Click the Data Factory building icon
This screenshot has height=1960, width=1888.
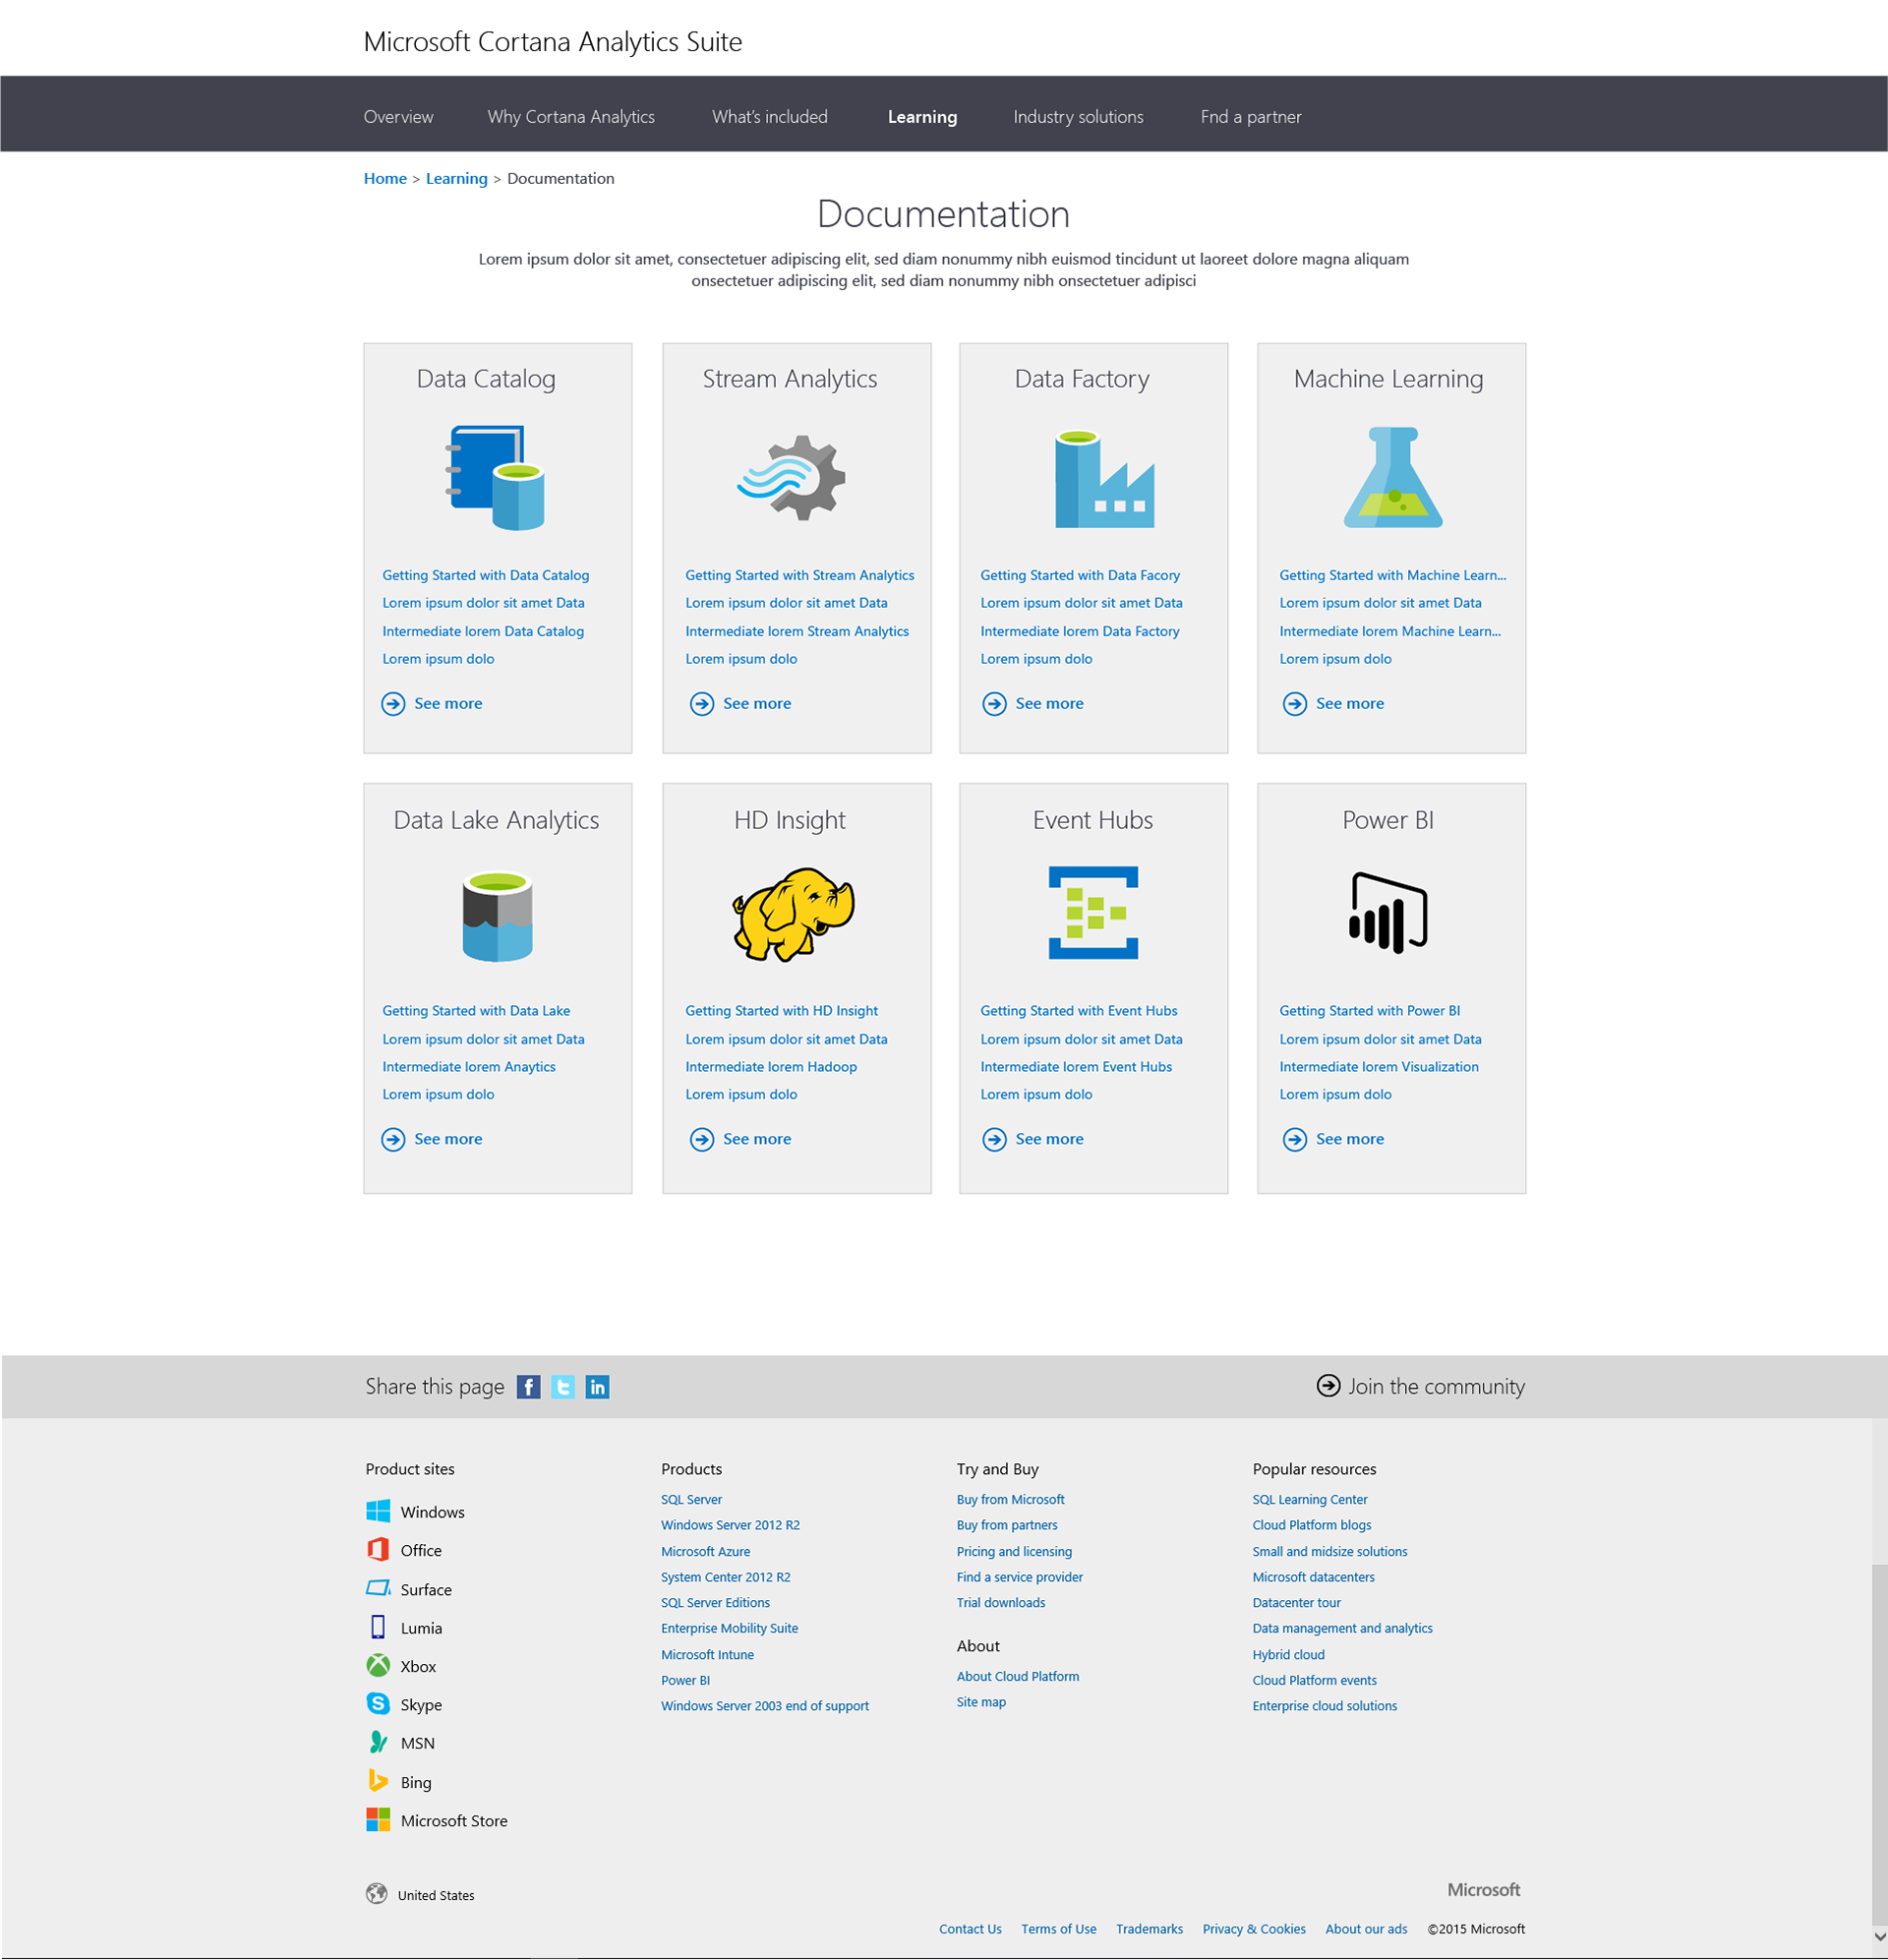click(1104, 478)
